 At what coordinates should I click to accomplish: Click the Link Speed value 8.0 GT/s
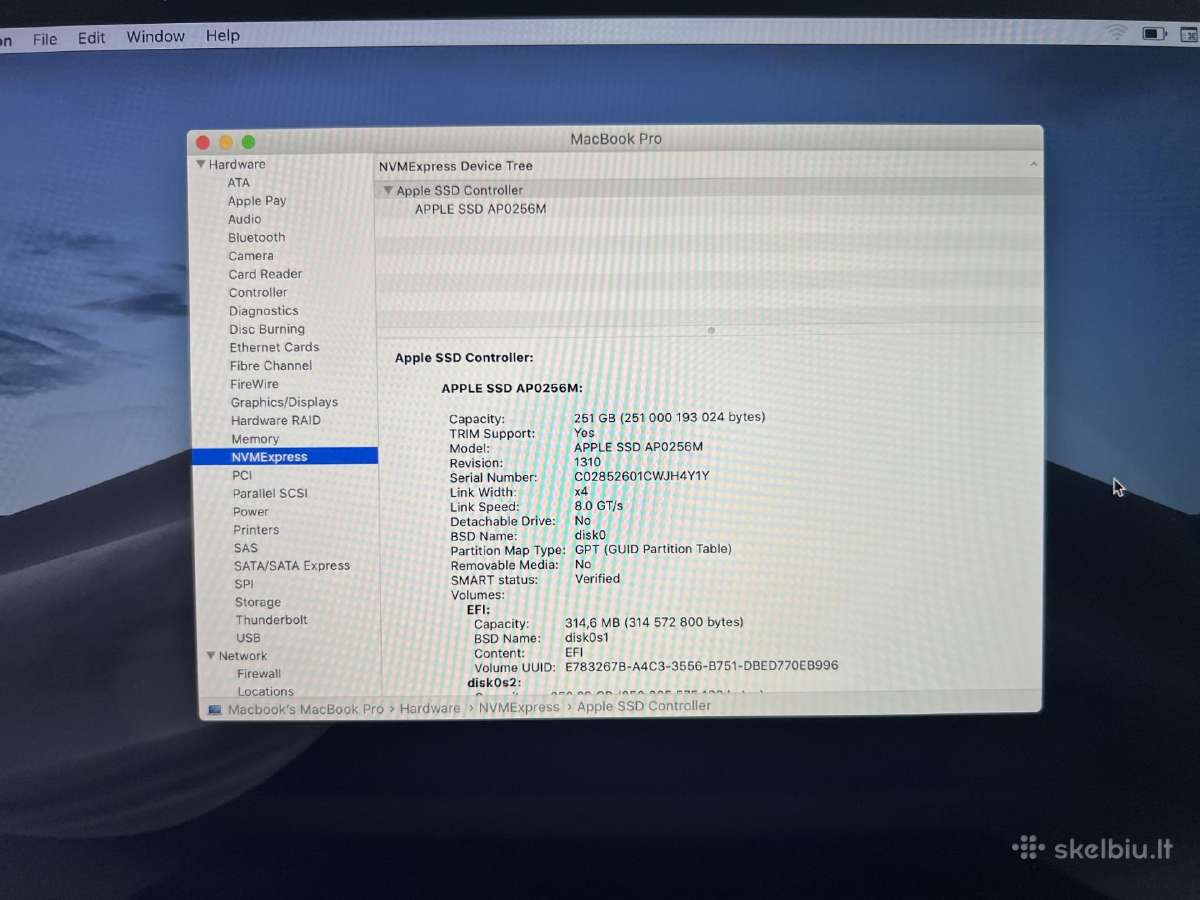598,506
